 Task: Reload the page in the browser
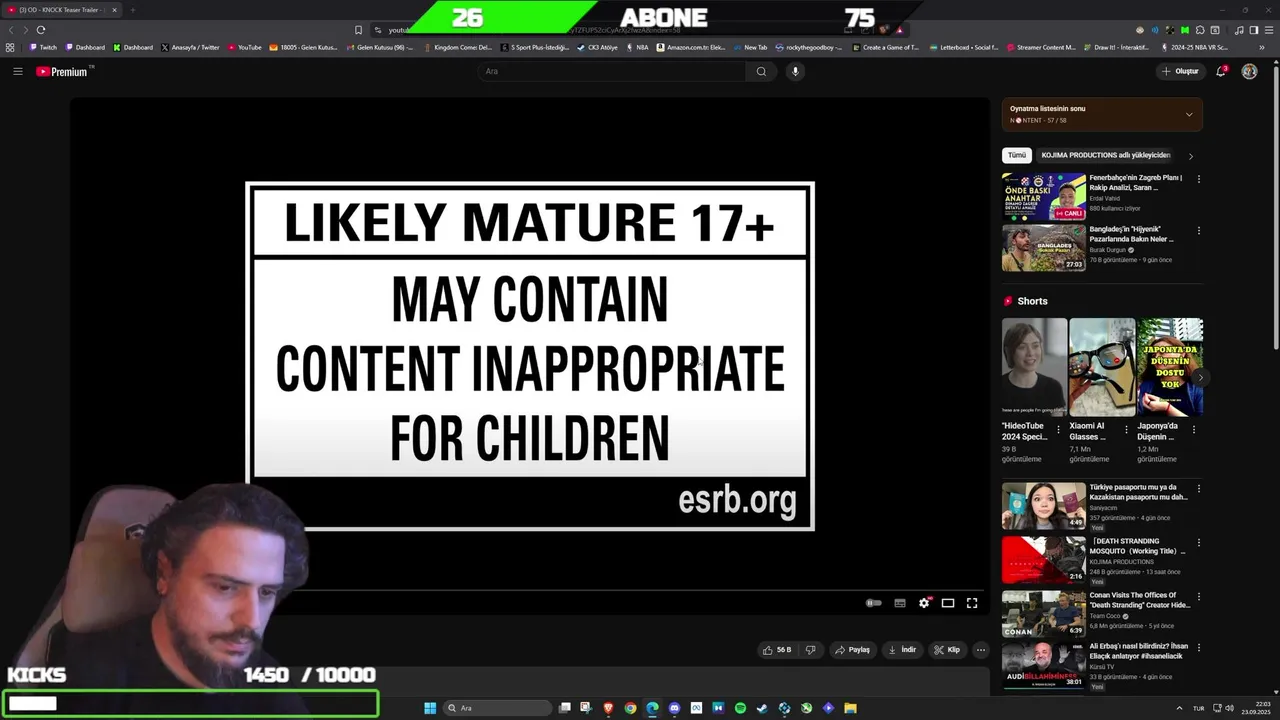[x=40, y=30]
